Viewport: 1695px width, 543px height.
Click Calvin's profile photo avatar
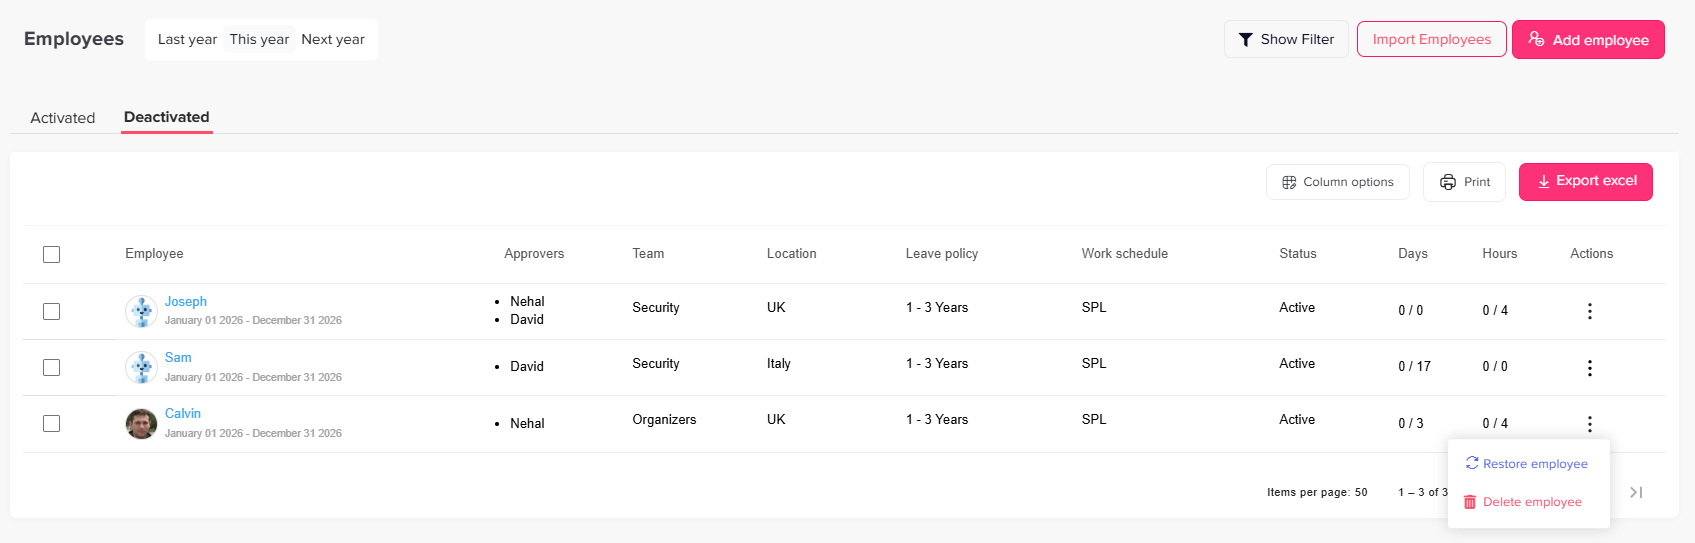[141, 424]
